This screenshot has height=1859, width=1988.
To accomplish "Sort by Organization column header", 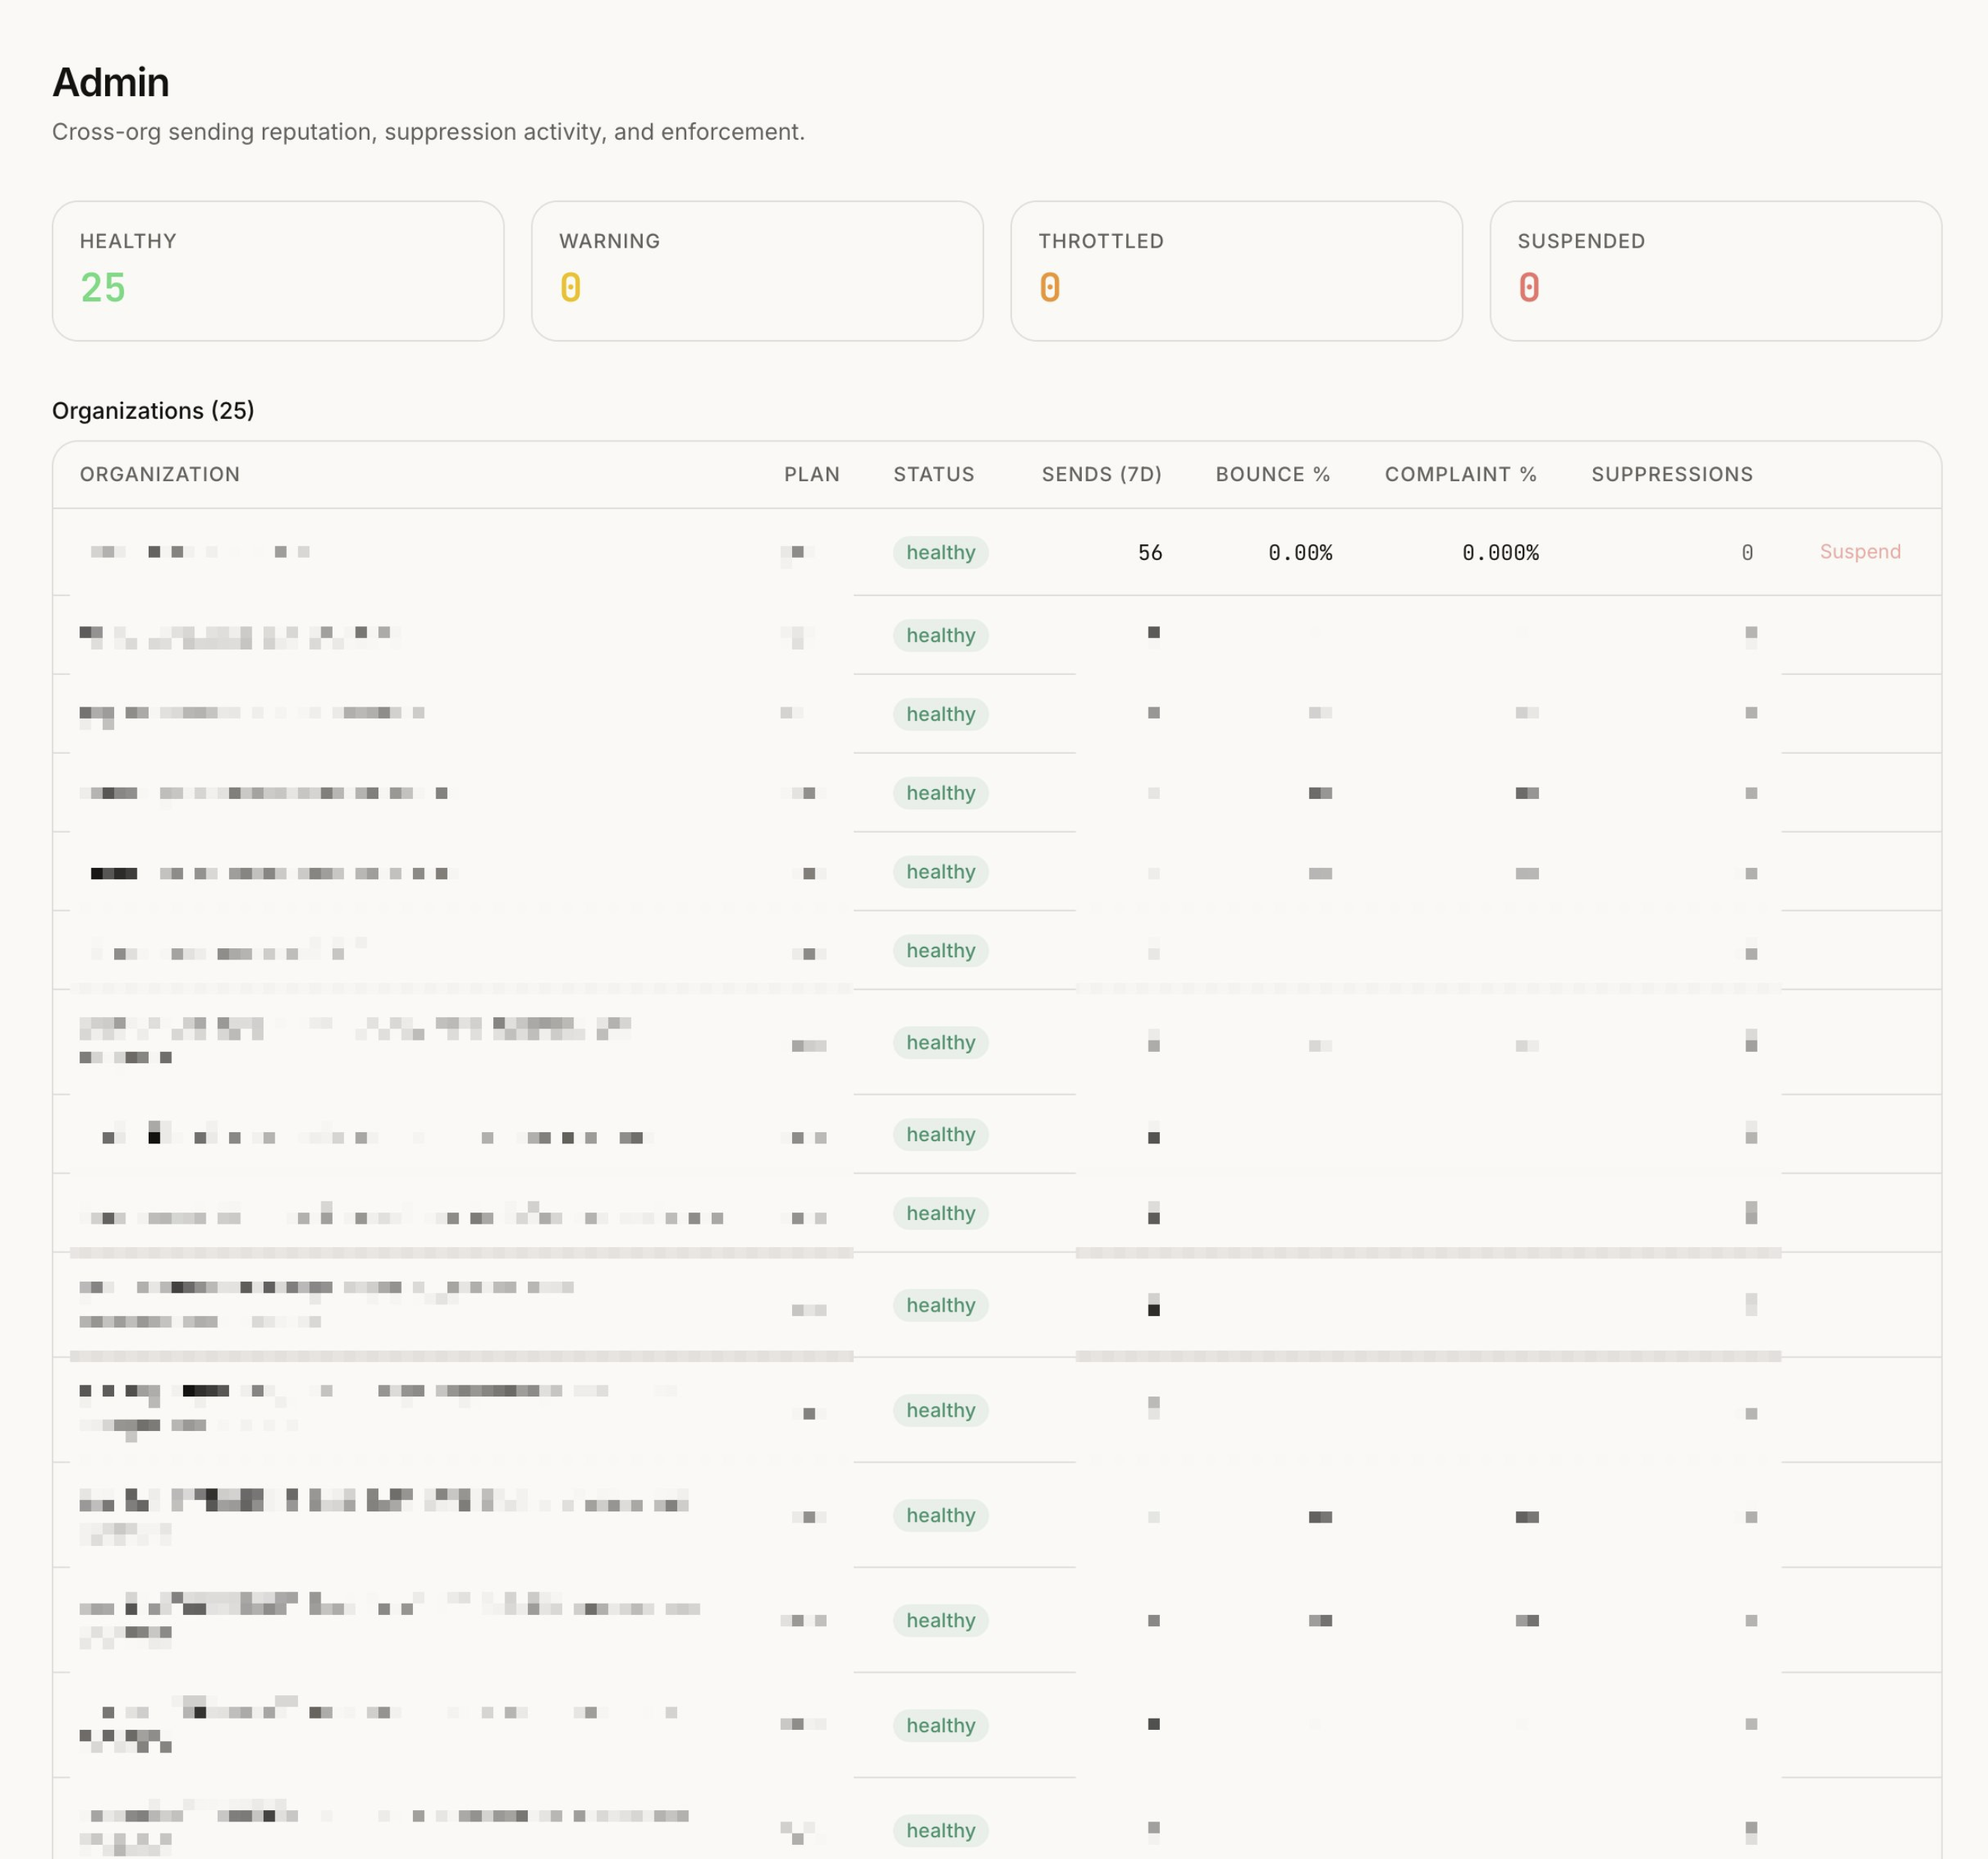I will tap(160, 474).
